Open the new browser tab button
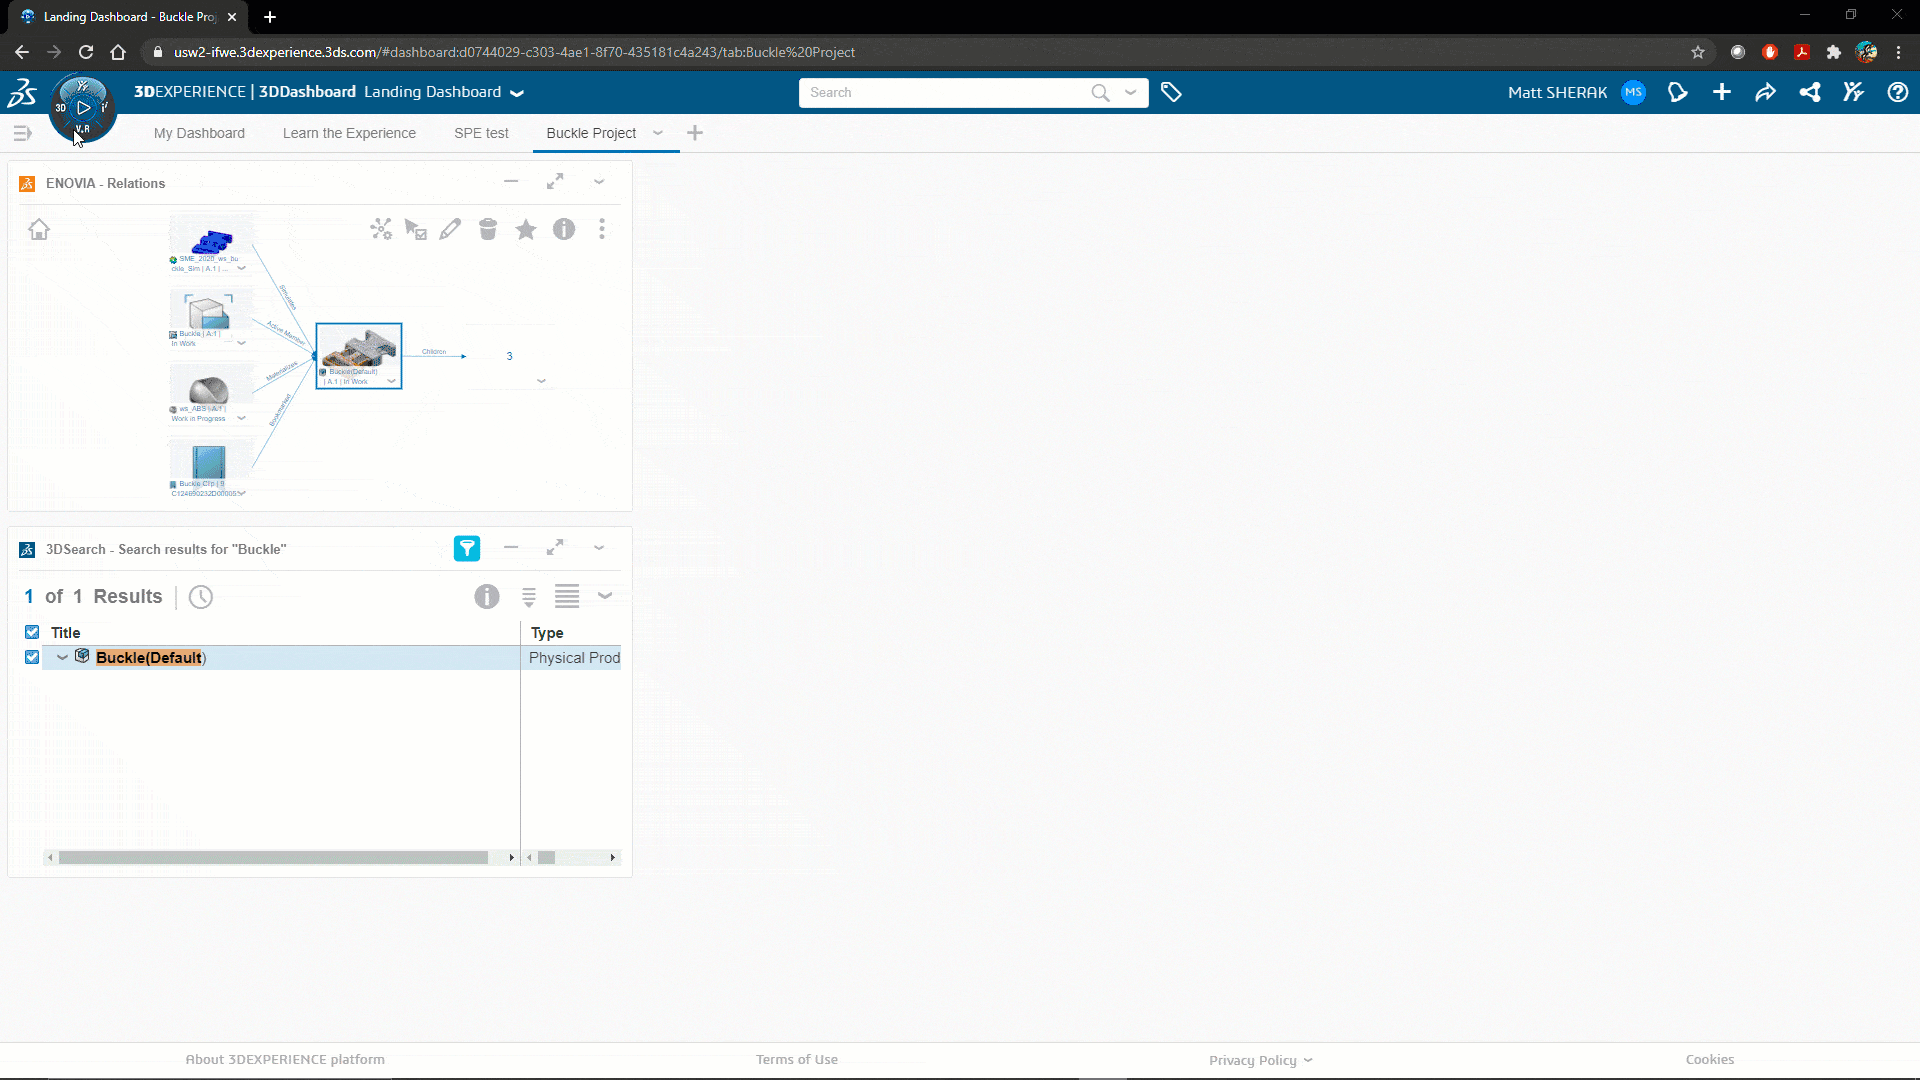Image resolution: width=1920 pixels, height=1080 pixels. 270,17
